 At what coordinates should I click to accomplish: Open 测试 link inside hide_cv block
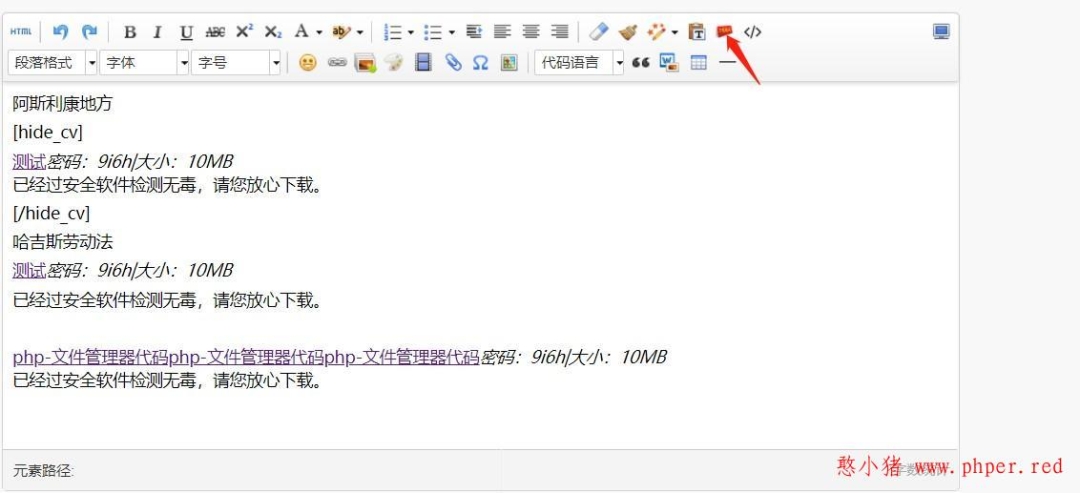29,162
